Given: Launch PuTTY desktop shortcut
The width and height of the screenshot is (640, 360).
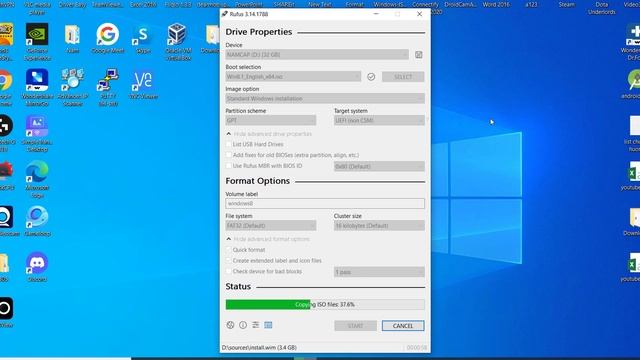Looking at the screenshot, I should 108,87.
